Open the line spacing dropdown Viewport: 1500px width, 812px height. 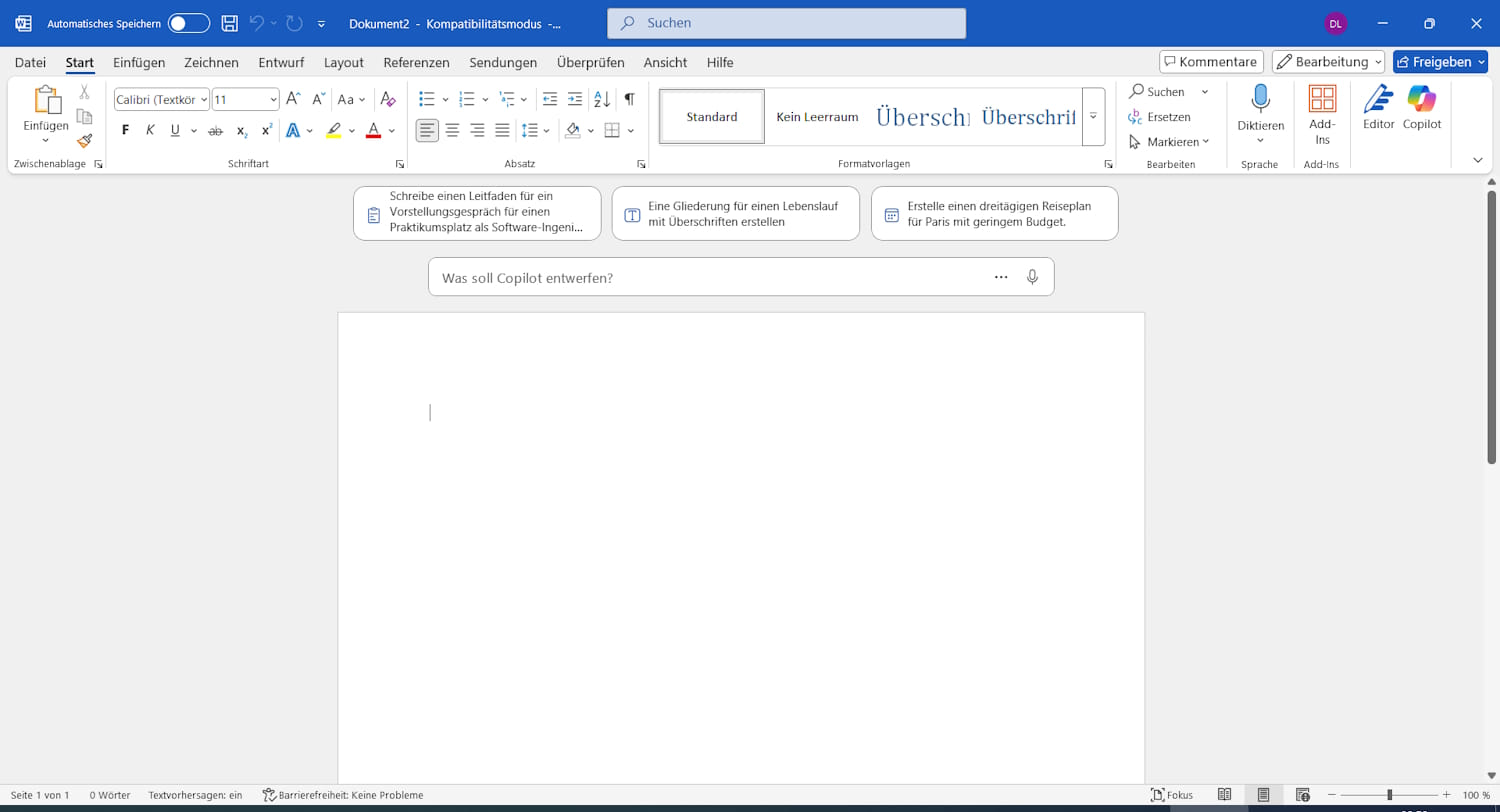[x=546, y=130]
